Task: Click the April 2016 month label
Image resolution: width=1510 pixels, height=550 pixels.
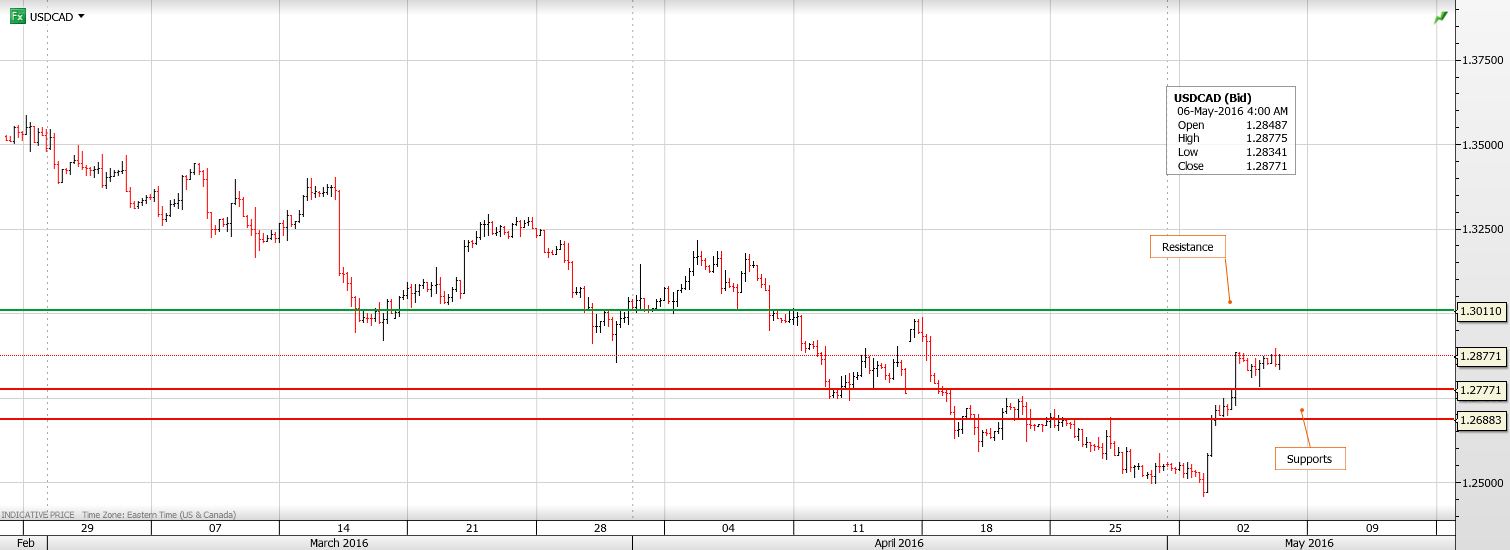Action: (x=898, y=543)
